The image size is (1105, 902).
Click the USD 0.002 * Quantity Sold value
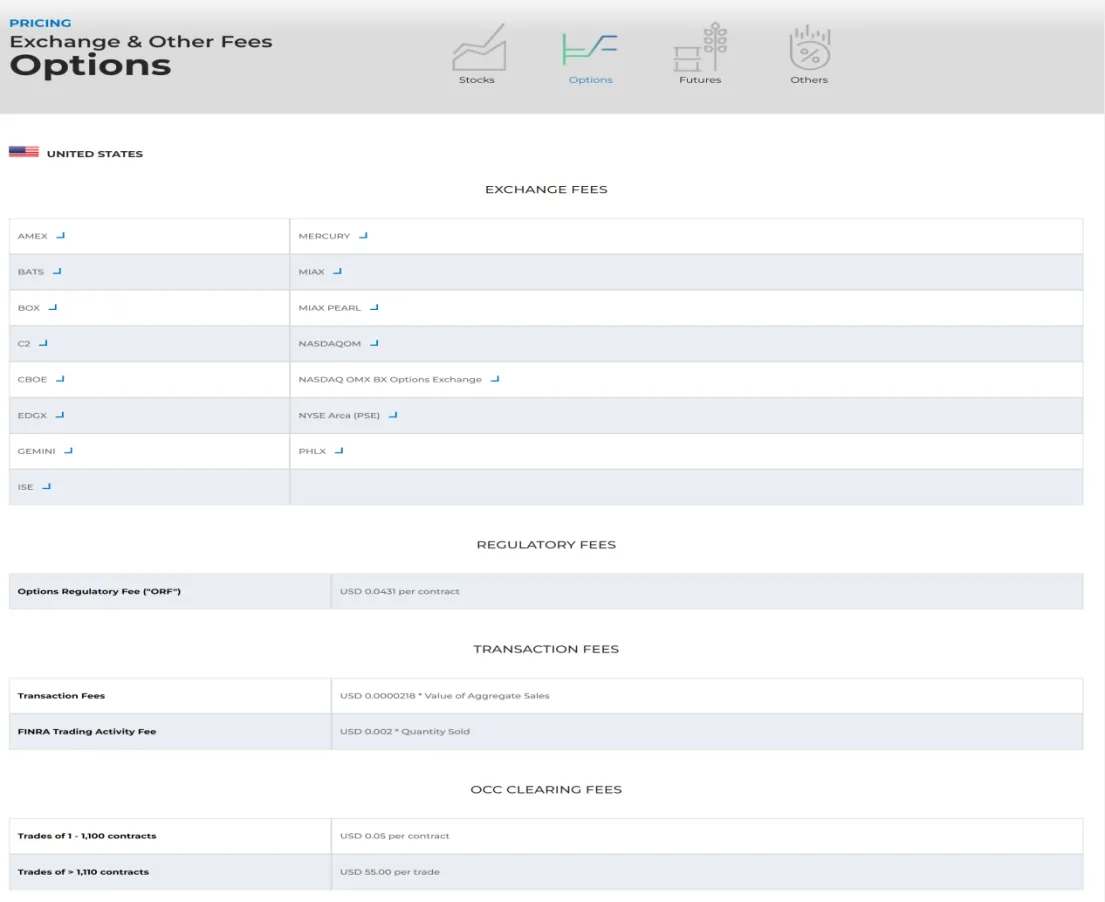point(405,731)
